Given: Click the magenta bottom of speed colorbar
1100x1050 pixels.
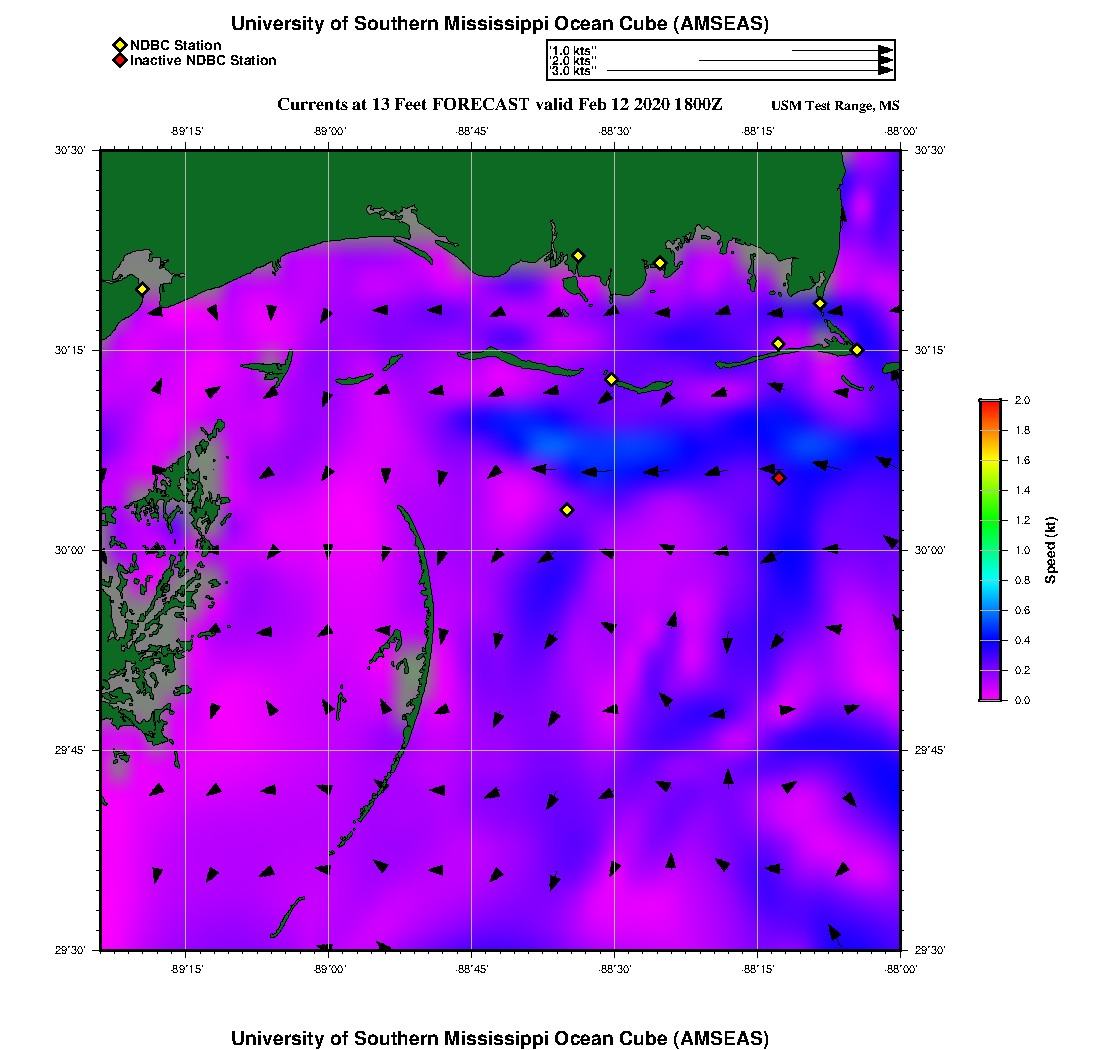Looking at the screenshot, I should pyautogui.click(x=989, y=696).
